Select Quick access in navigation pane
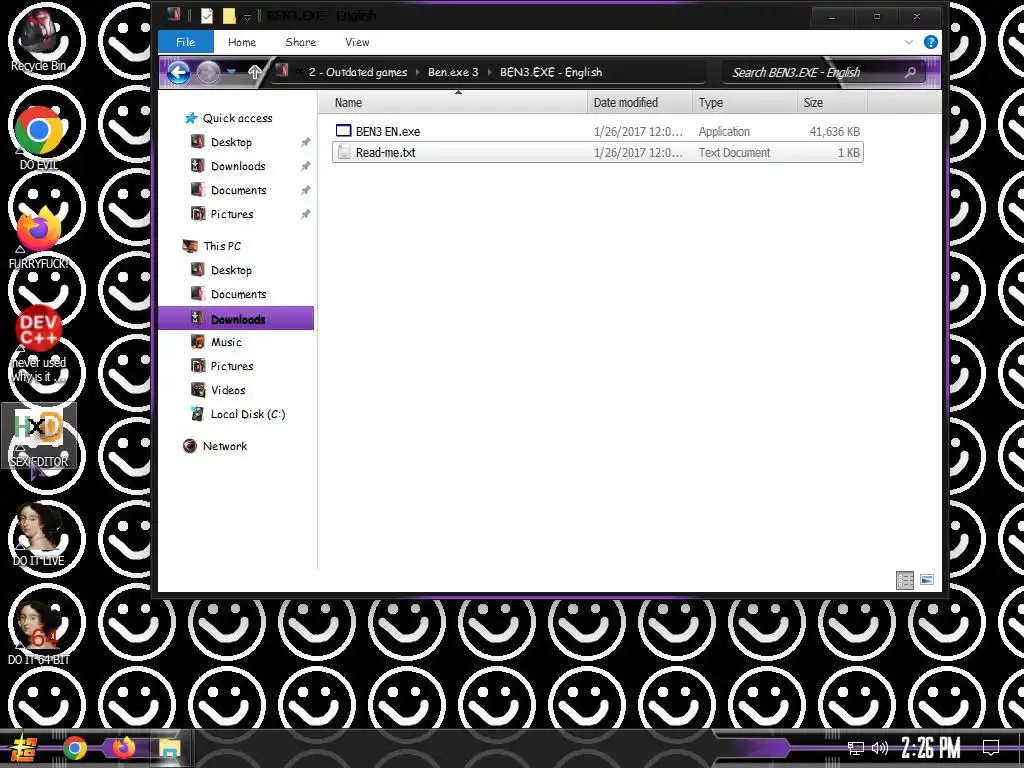Screen dimensions: 1024x768 pos(229,118)
